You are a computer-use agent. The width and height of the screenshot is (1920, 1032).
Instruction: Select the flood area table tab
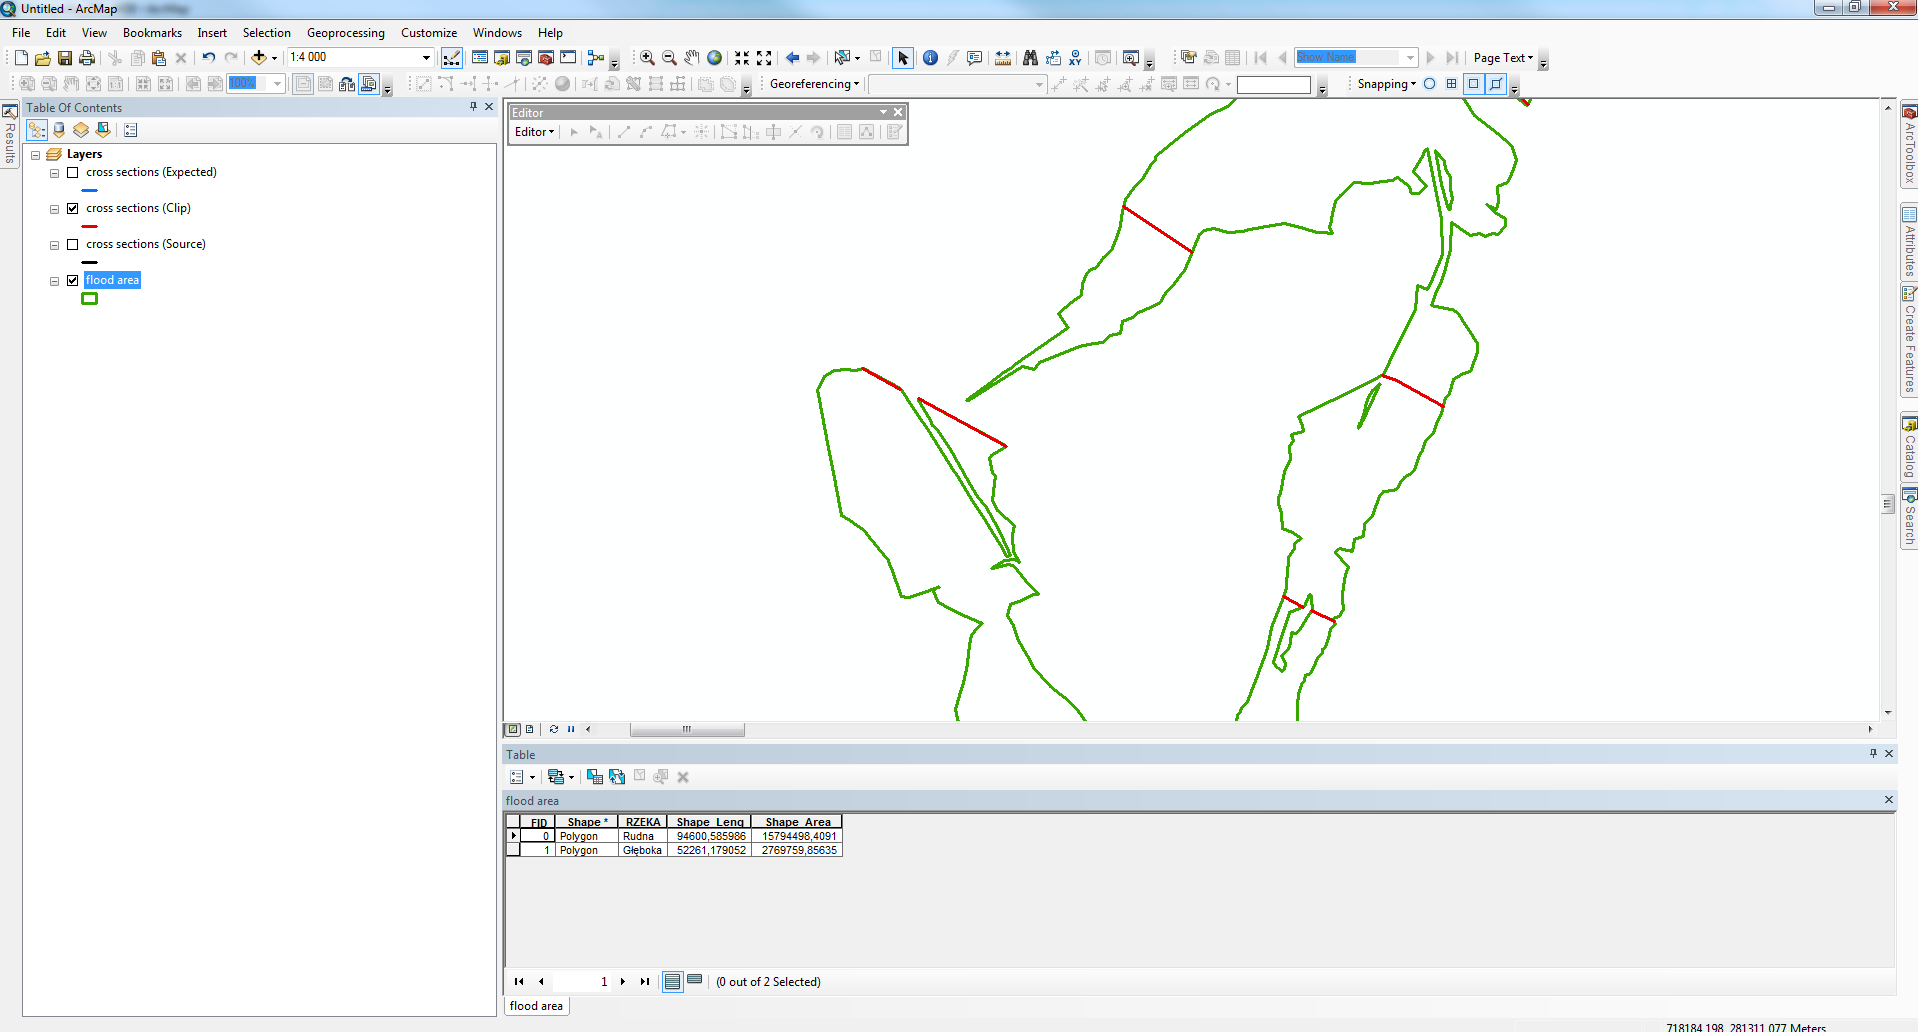(536, 1006)
